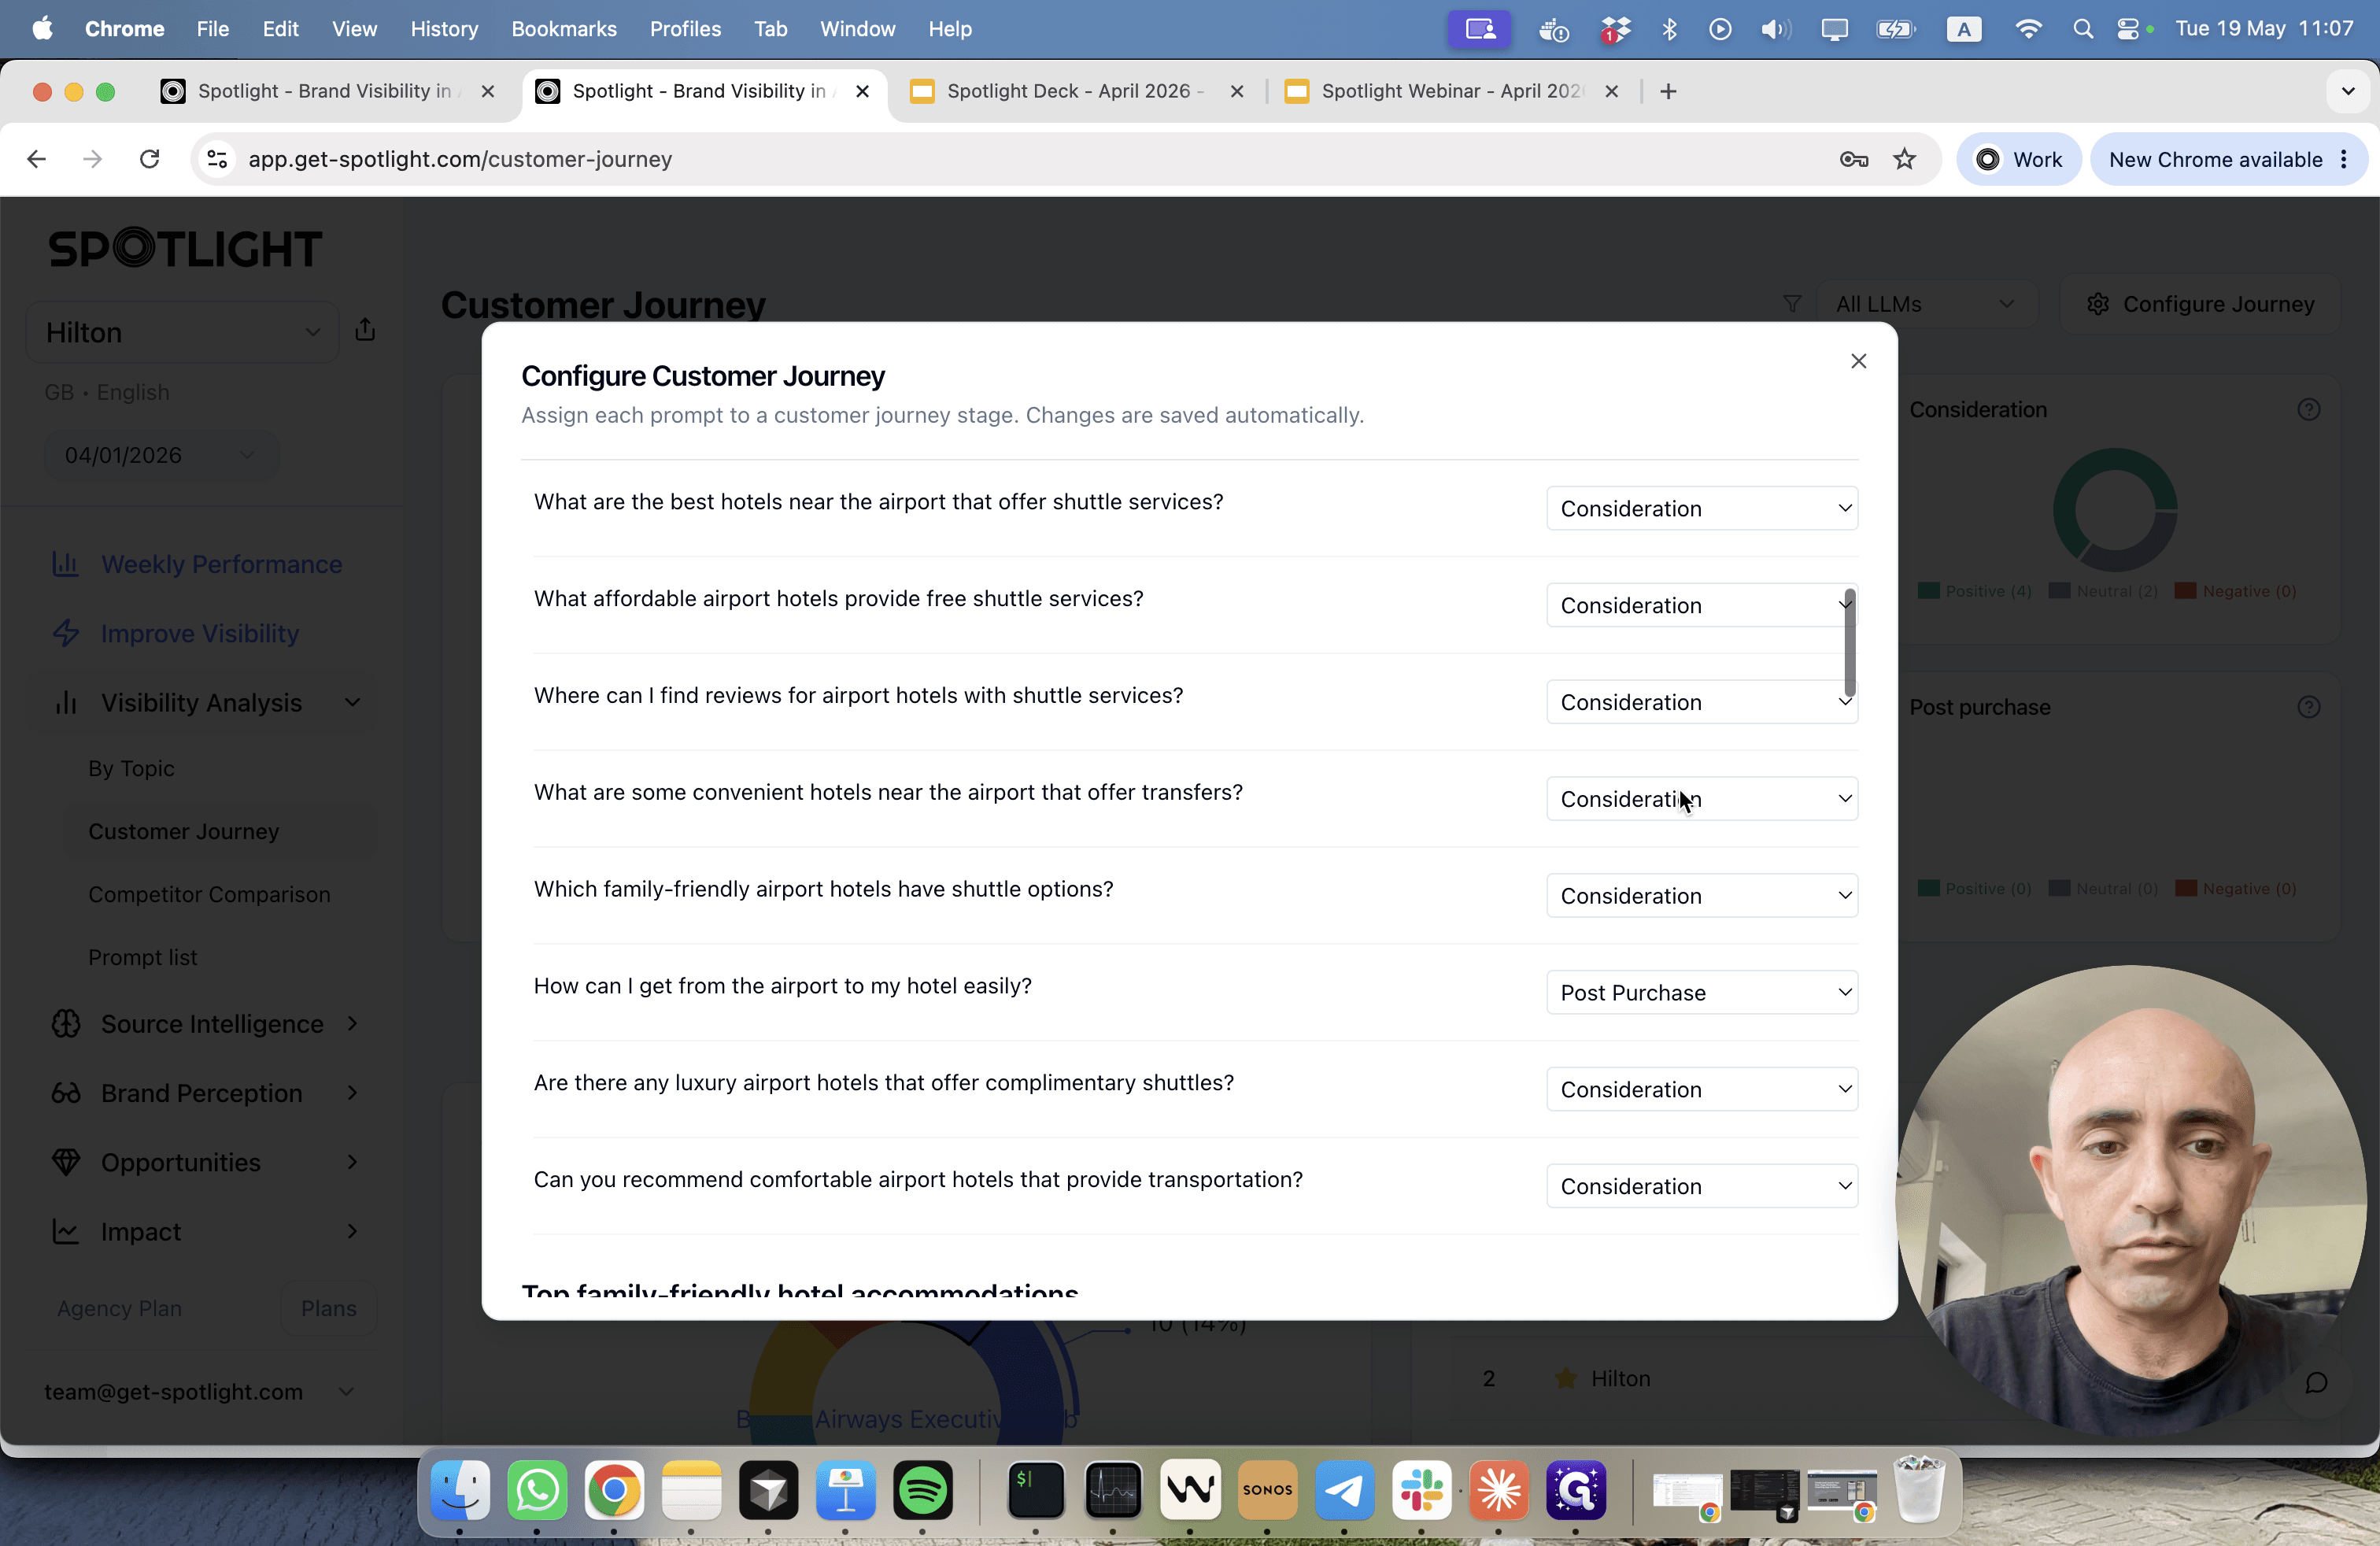The width and height of the screenshot is (2380, 1546).
Task: Click the dialog's vertical scrollbar thumb
Action: click(1849, 642)
